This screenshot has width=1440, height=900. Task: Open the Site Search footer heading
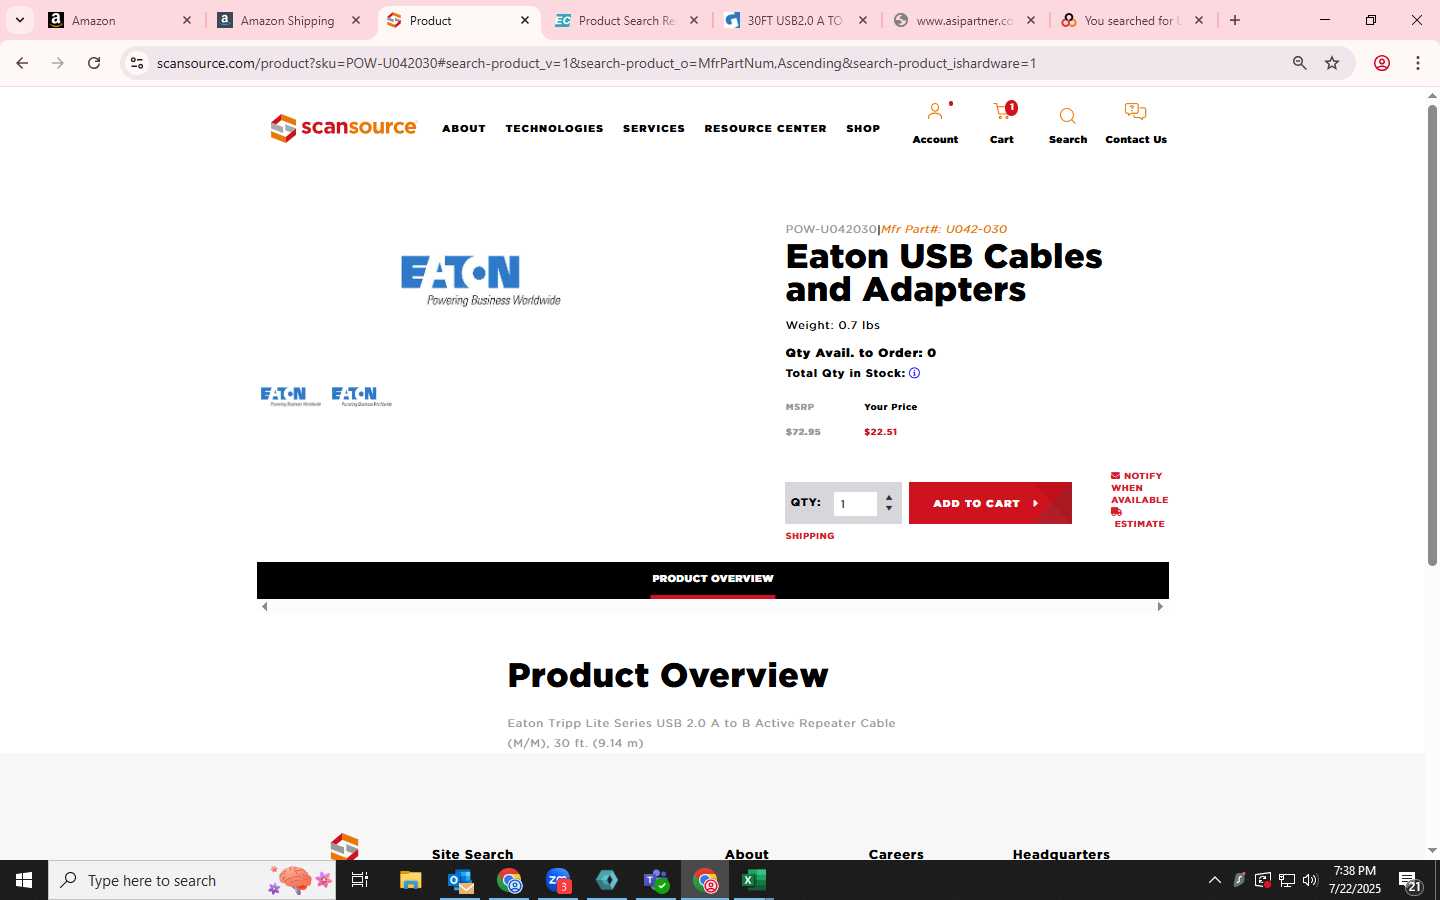[472, 854]
